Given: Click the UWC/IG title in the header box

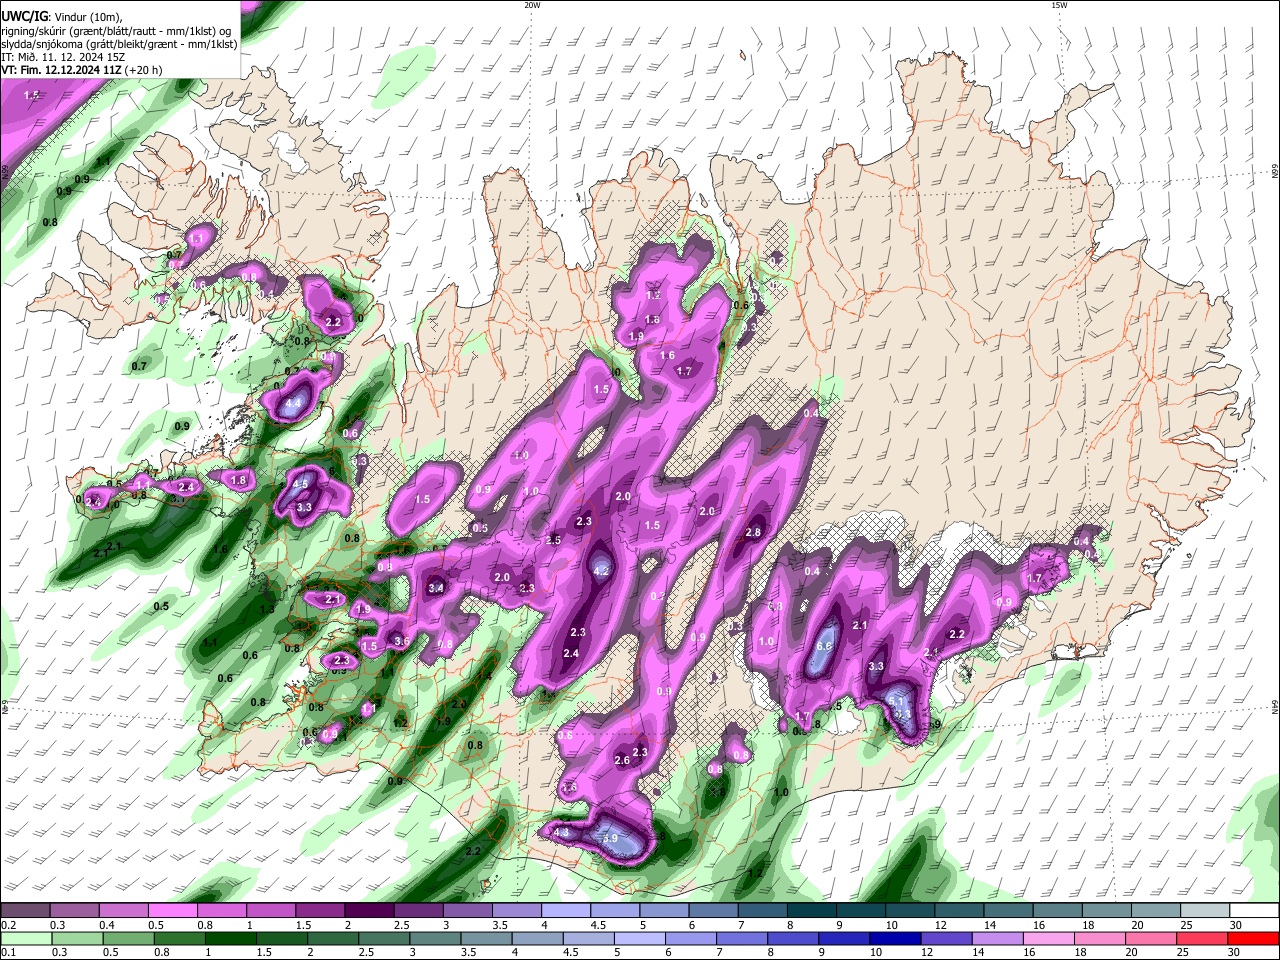Looking at the screenshot, I should coord(24,16).
